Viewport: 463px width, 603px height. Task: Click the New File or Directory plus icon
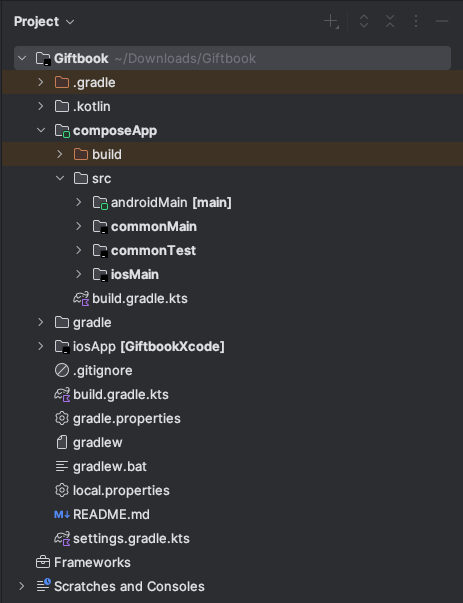(331, 22)
